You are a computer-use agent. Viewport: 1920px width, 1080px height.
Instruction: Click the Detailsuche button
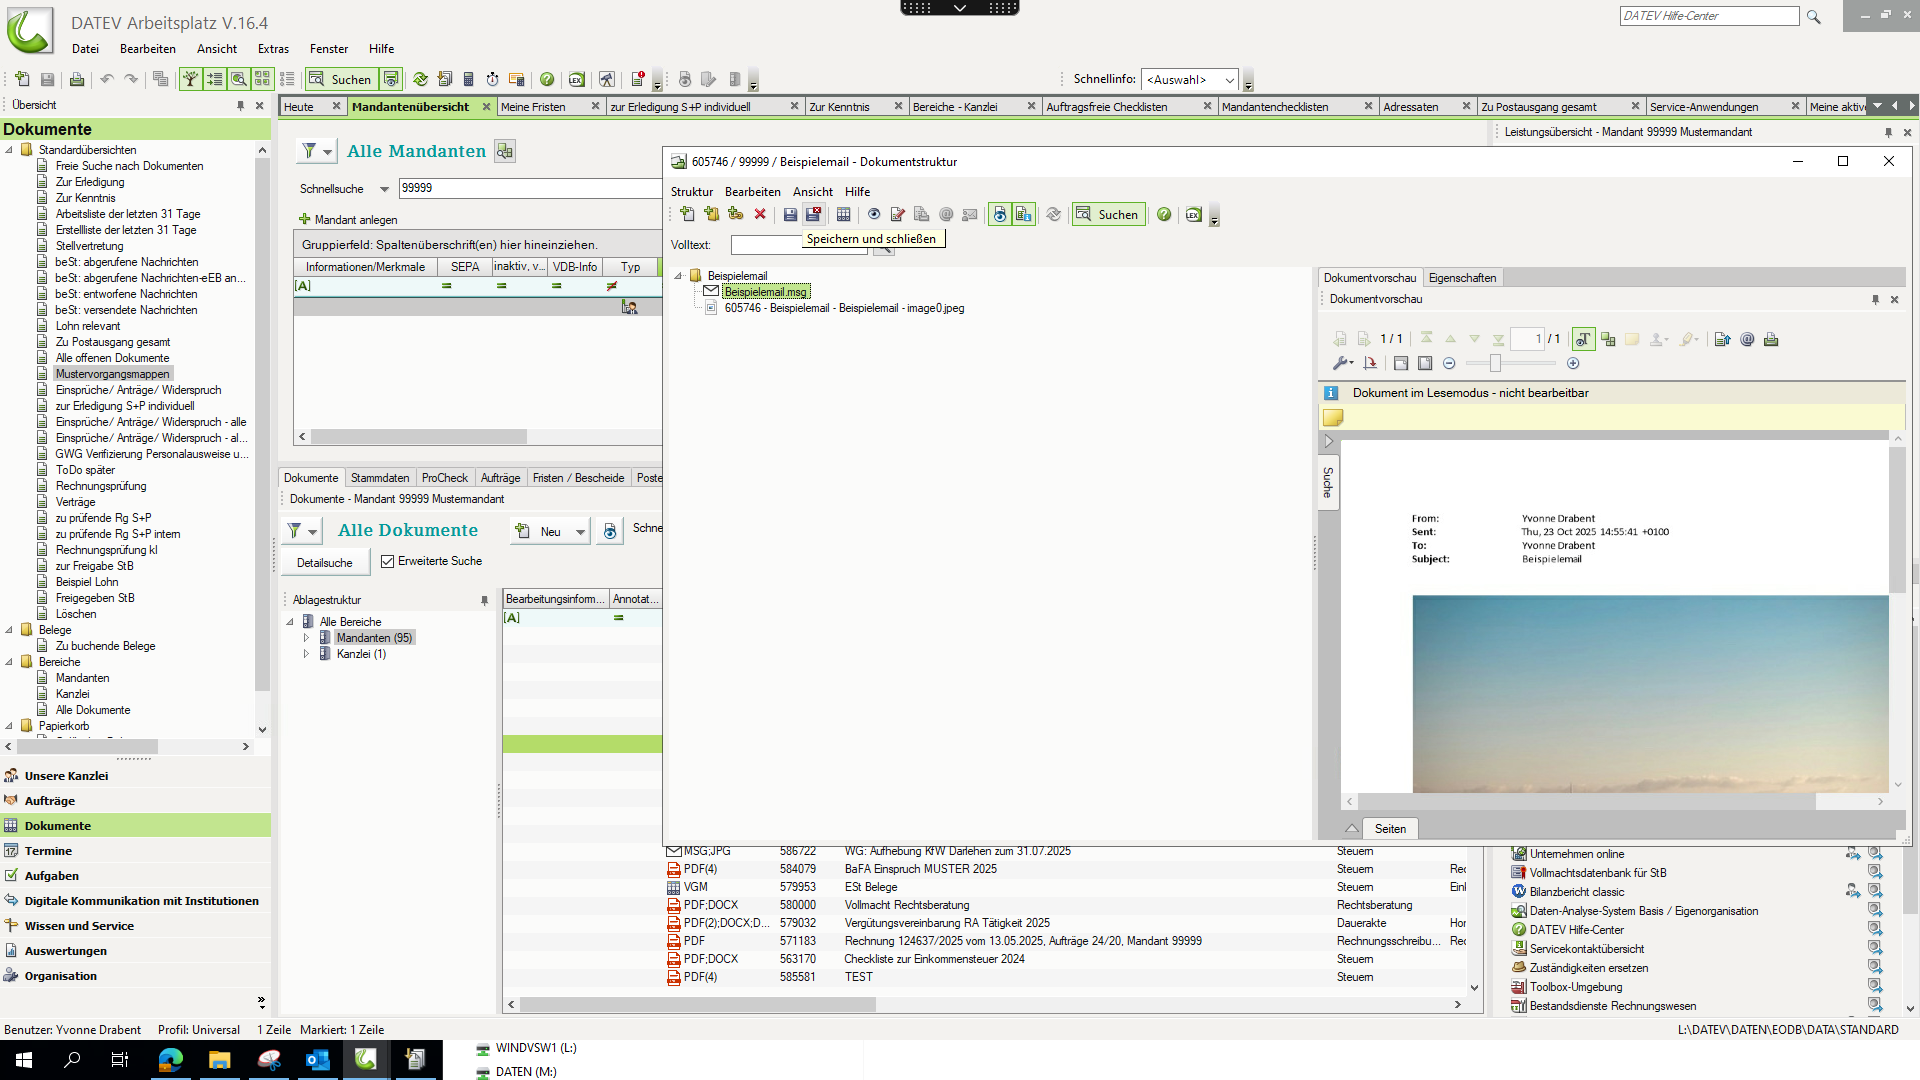[325, 563]
